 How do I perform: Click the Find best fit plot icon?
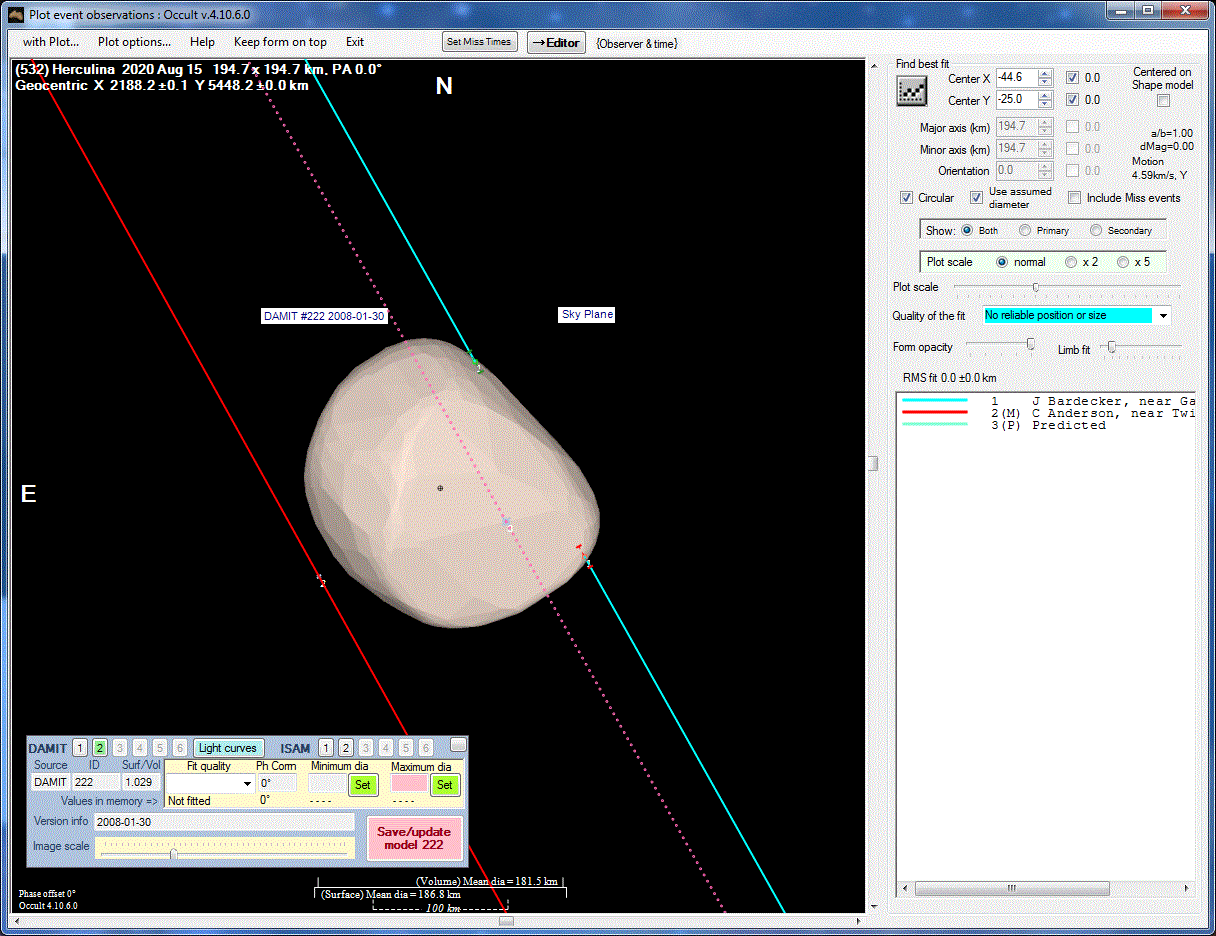pos(911,91)
